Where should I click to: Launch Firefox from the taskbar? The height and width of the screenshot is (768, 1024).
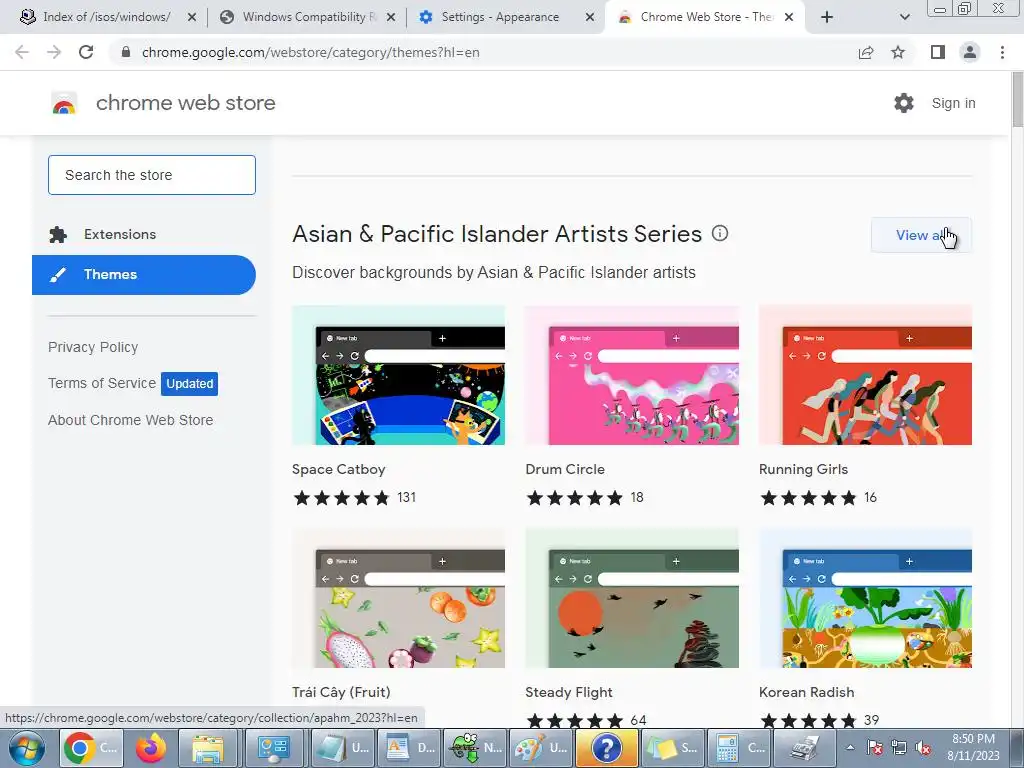pos(151,748)
